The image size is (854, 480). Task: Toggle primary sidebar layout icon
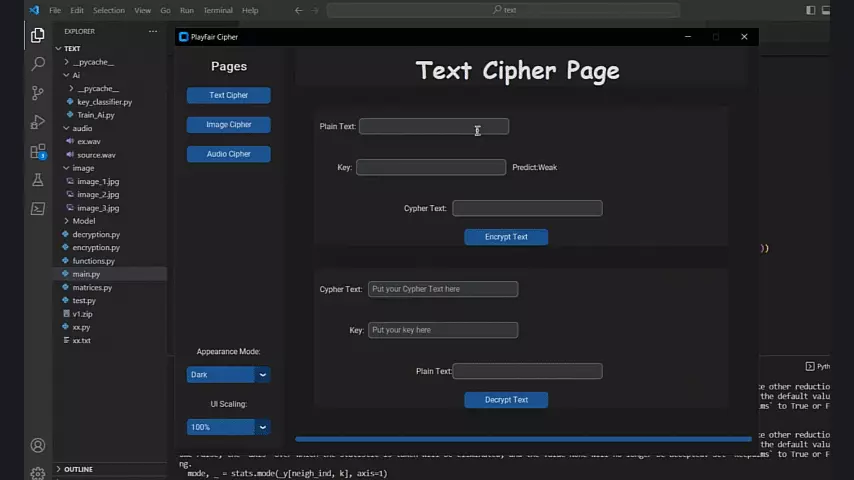click(x=810, y=10)
